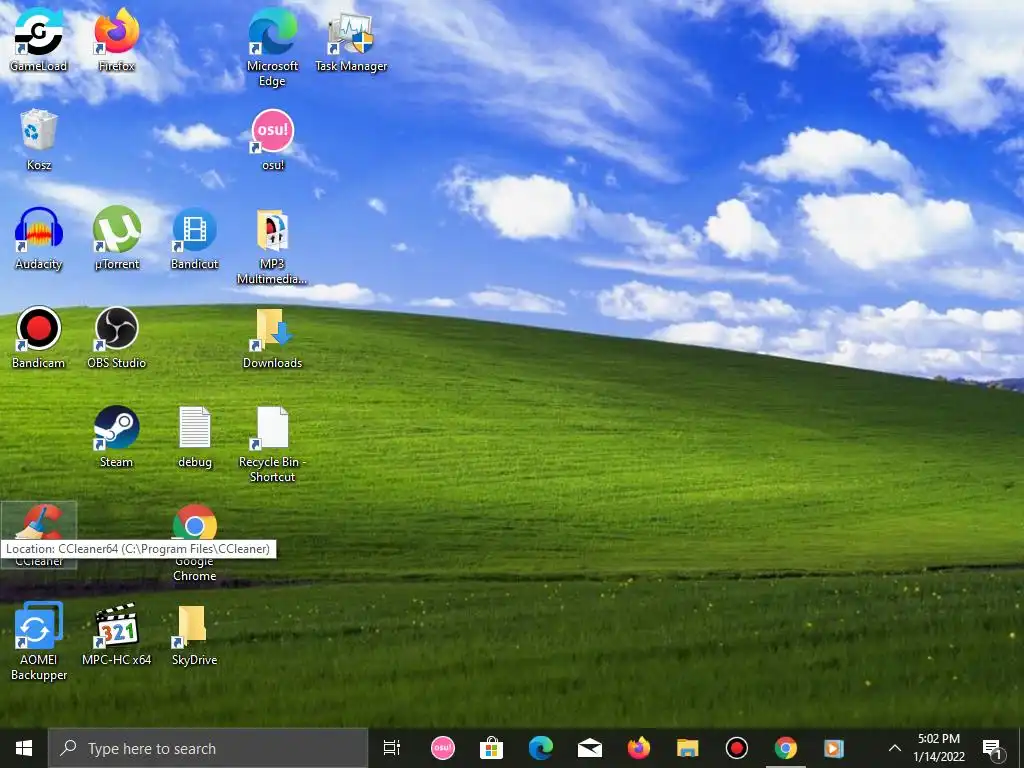The width and height of the screenshot is (1024, 768).
Task: Open Bandicam from the taskbar
Action: [737, 748]
